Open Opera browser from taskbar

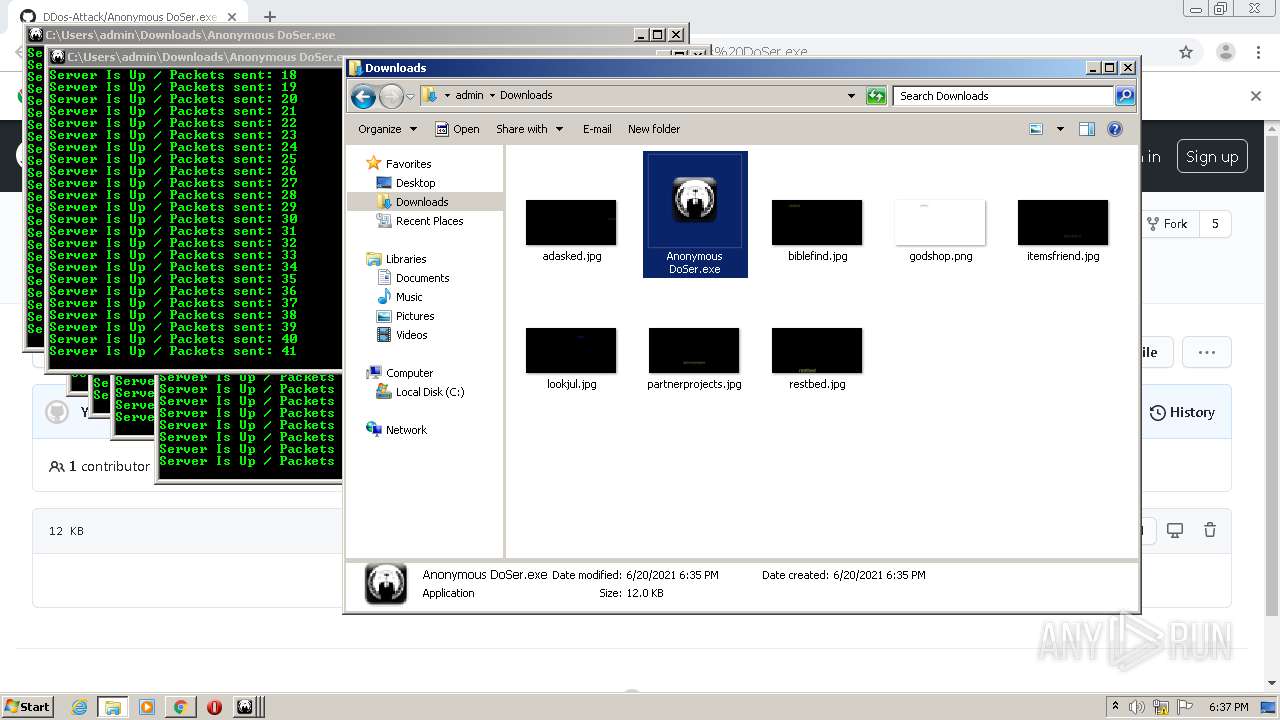point(214,707)
